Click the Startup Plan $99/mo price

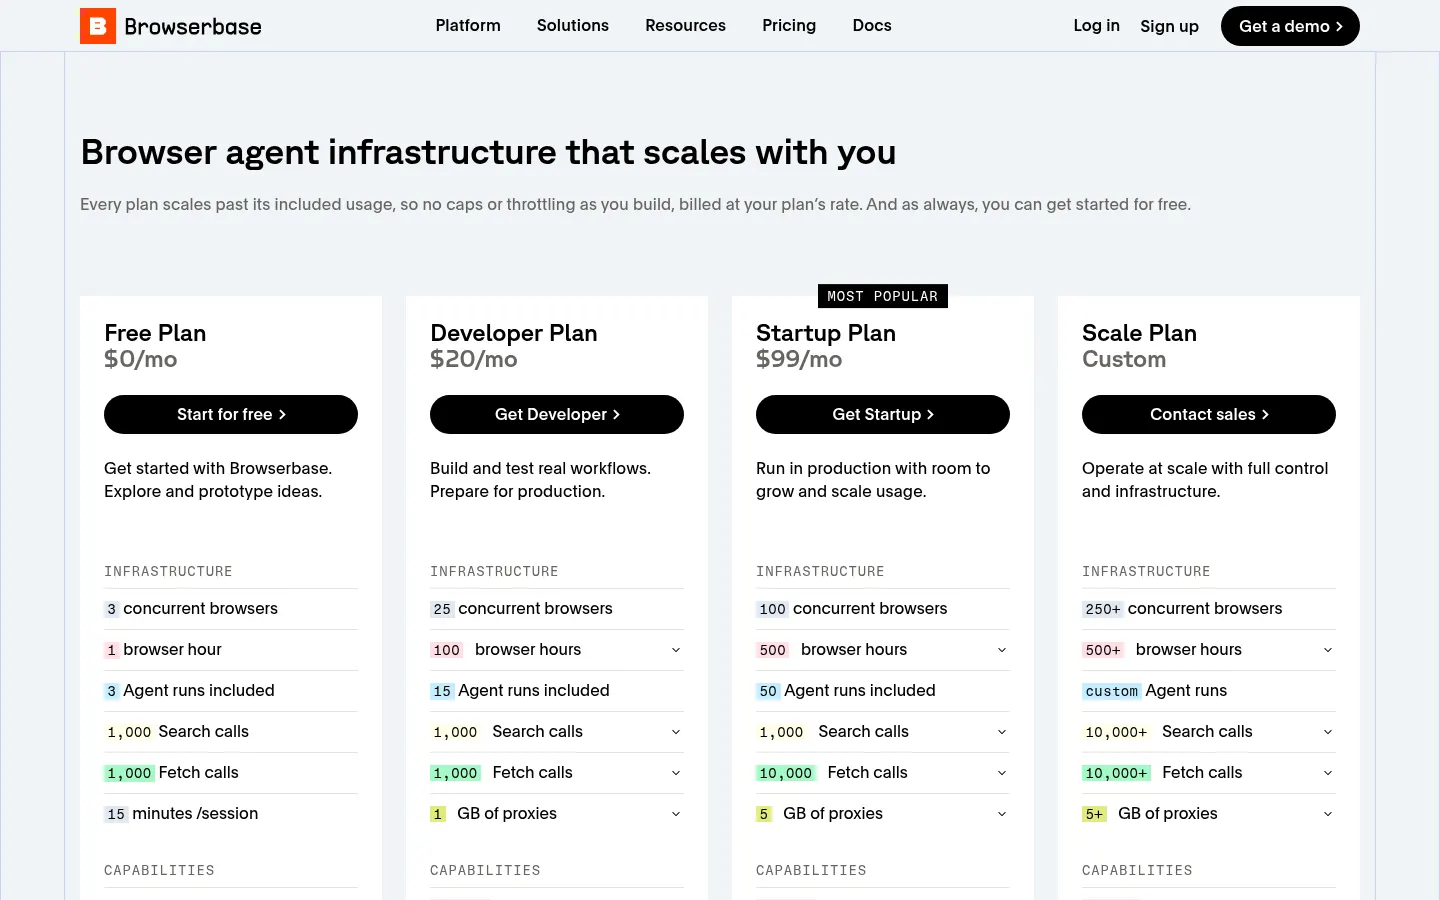[x=799, y=359]
